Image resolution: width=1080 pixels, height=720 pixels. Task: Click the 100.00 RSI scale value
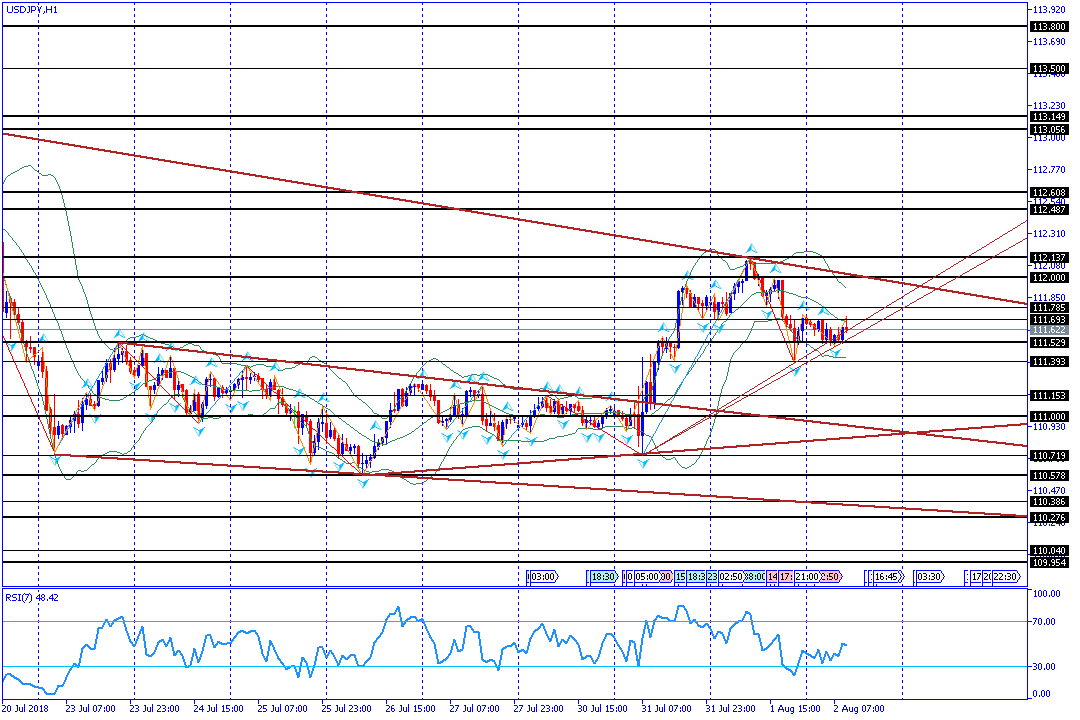click(1047, 593)
